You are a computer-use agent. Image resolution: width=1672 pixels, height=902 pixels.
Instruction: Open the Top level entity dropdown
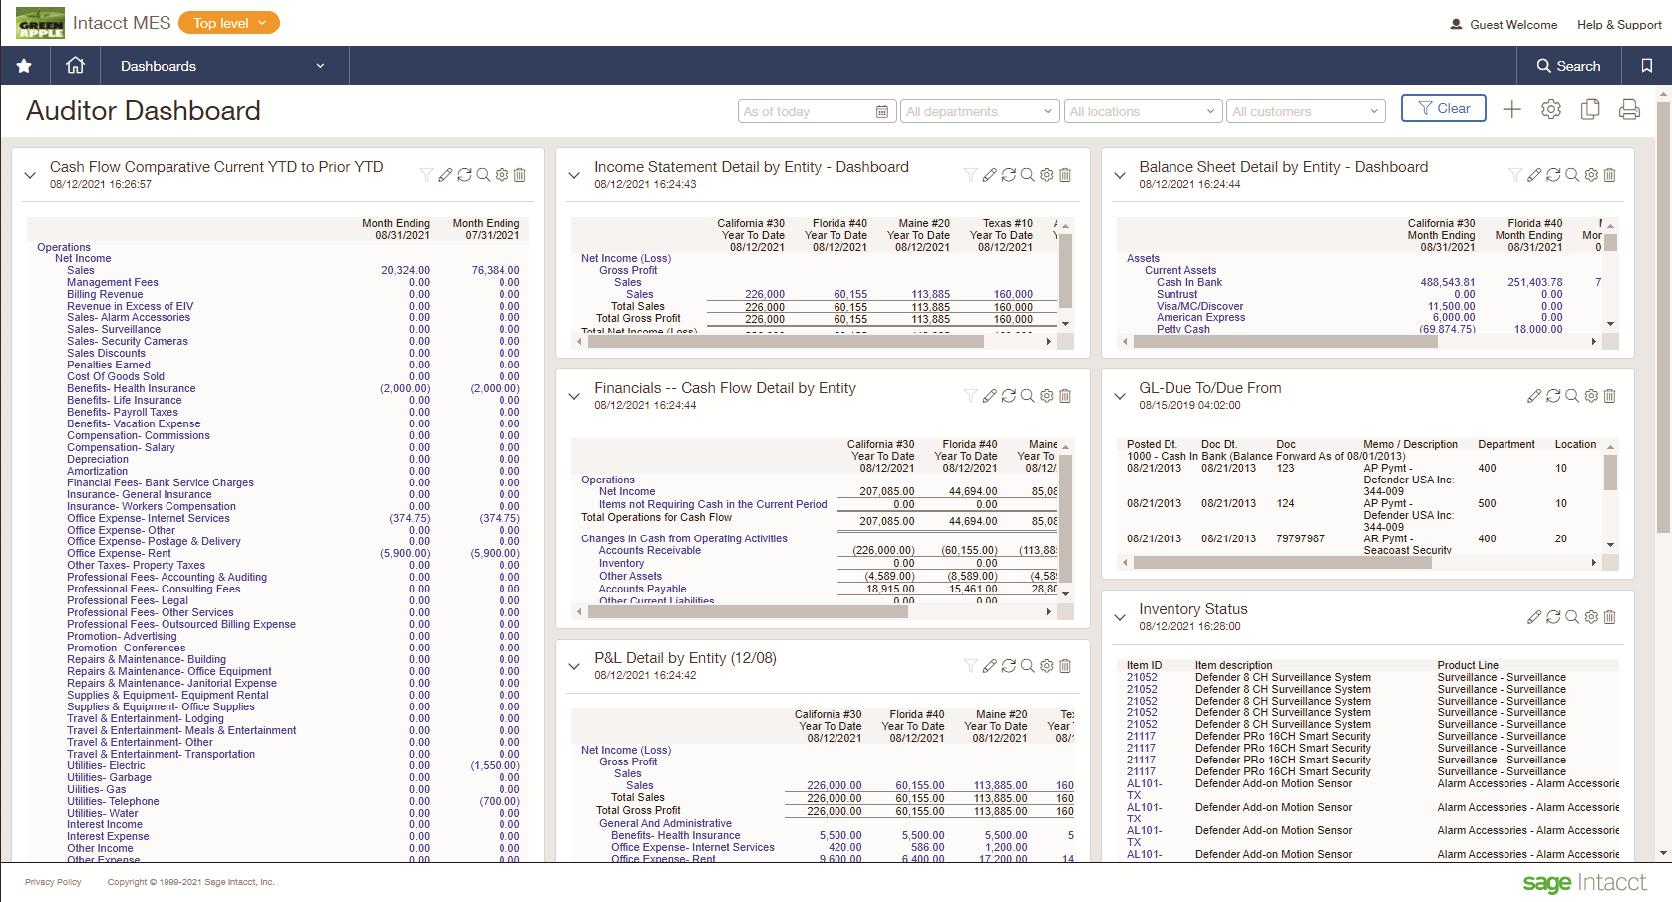[x=229, y=23]
